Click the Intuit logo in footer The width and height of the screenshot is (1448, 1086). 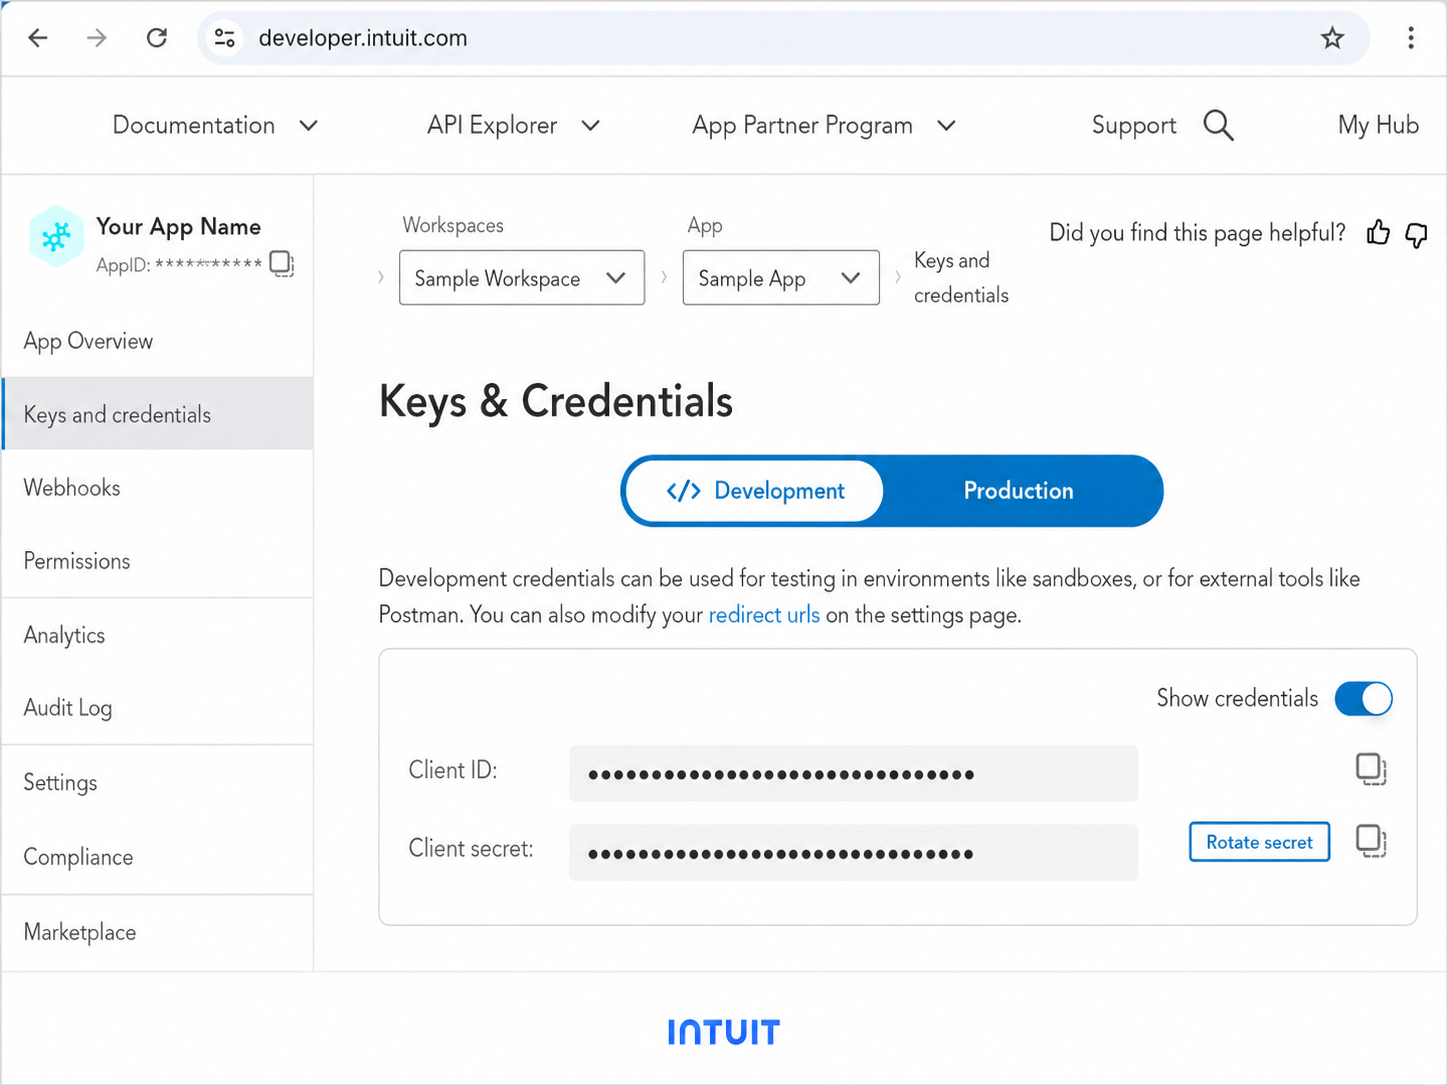point(723,1032)
